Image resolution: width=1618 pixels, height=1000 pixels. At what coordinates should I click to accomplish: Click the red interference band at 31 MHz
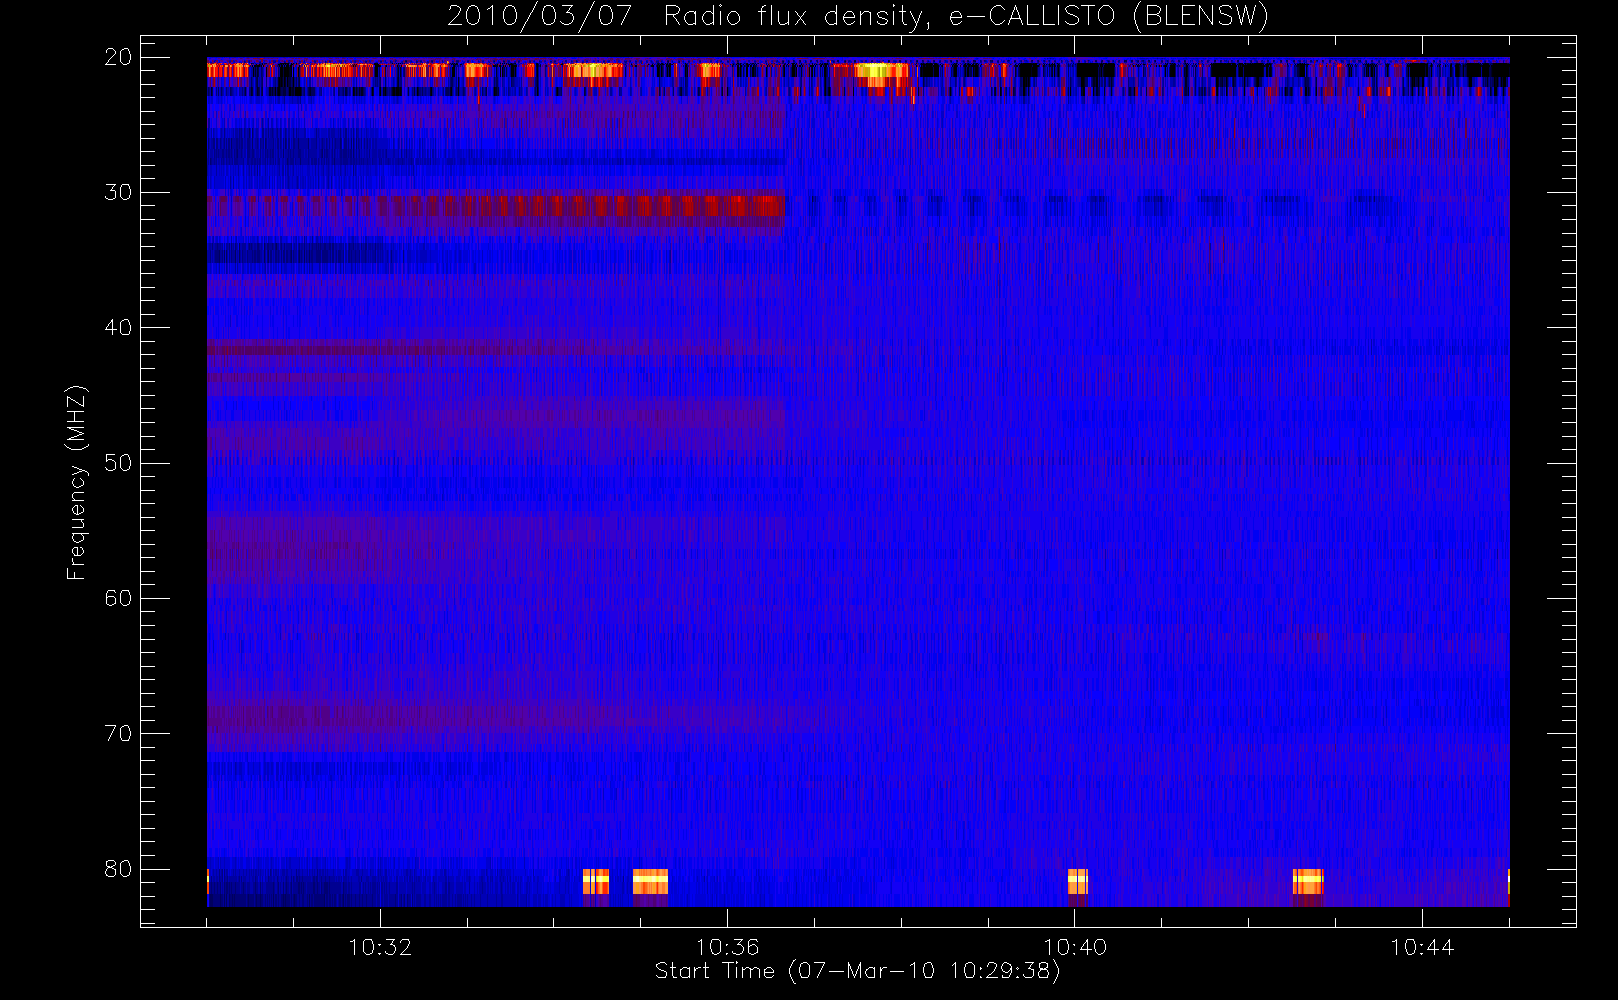[496, 206]
